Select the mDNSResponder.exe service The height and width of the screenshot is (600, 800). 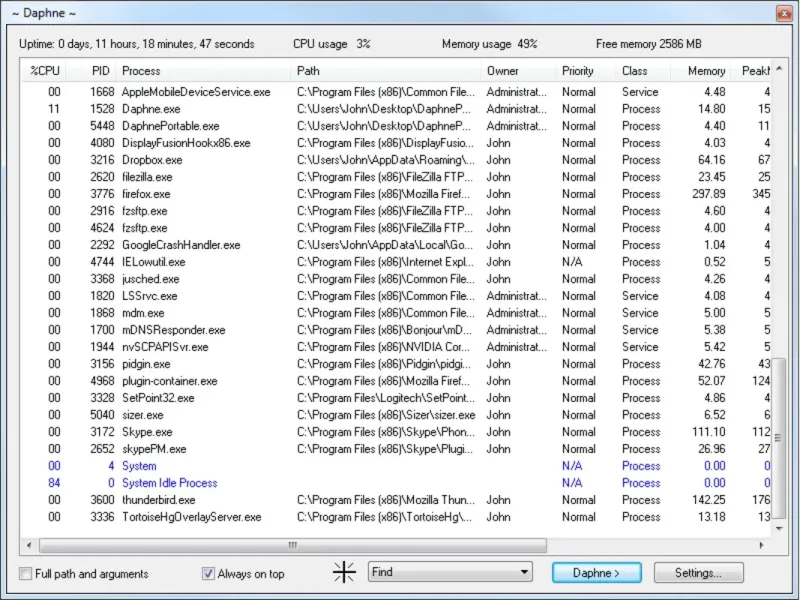pyautogui.click(x=395, y=330)
